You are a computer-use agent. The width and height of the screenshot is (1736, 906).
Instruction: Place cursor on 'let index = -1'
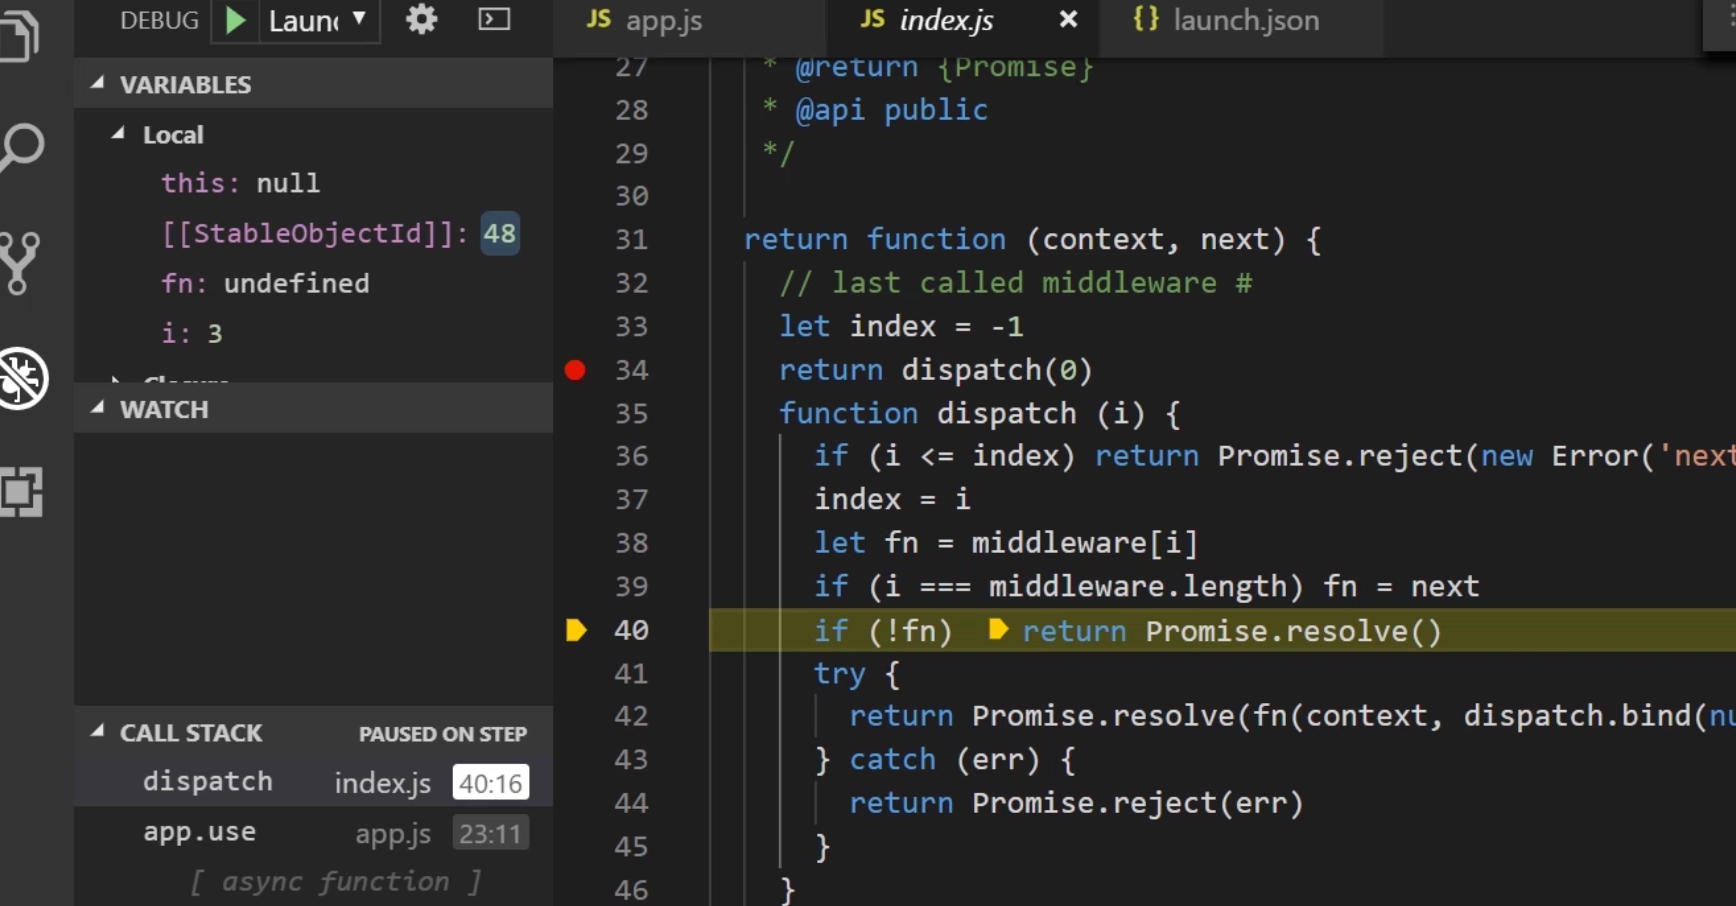point(901,327)
